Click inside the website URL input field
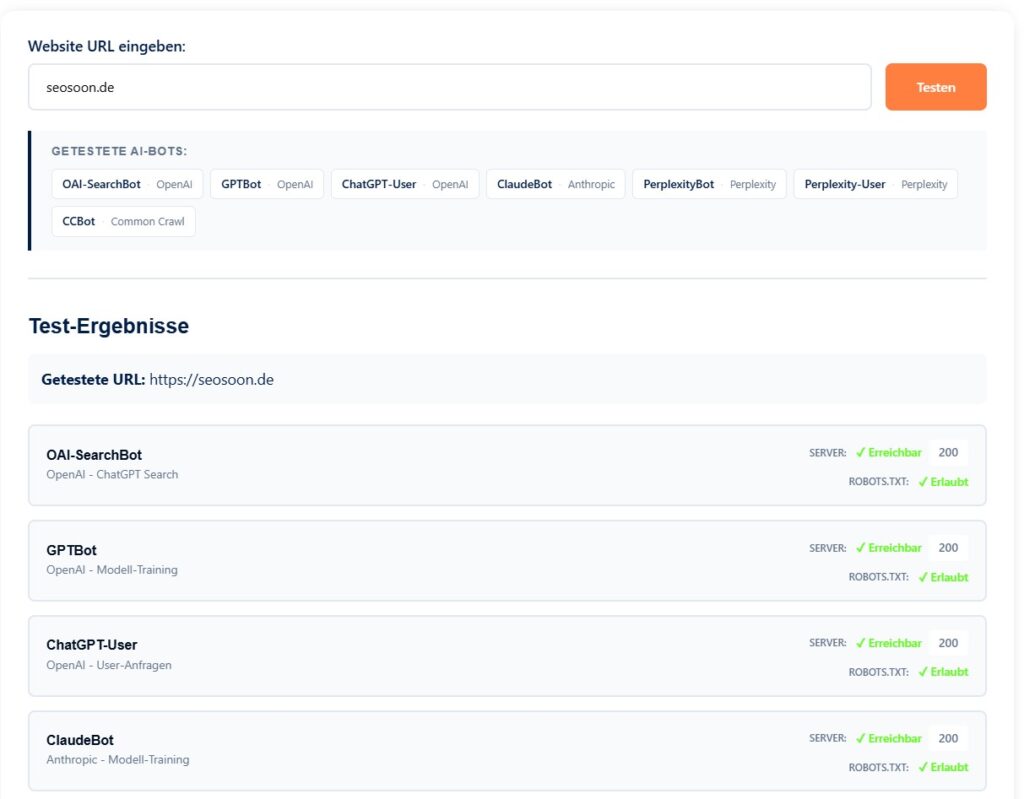This screenshot has height=799, width=1024. click(x=450, y=87)
